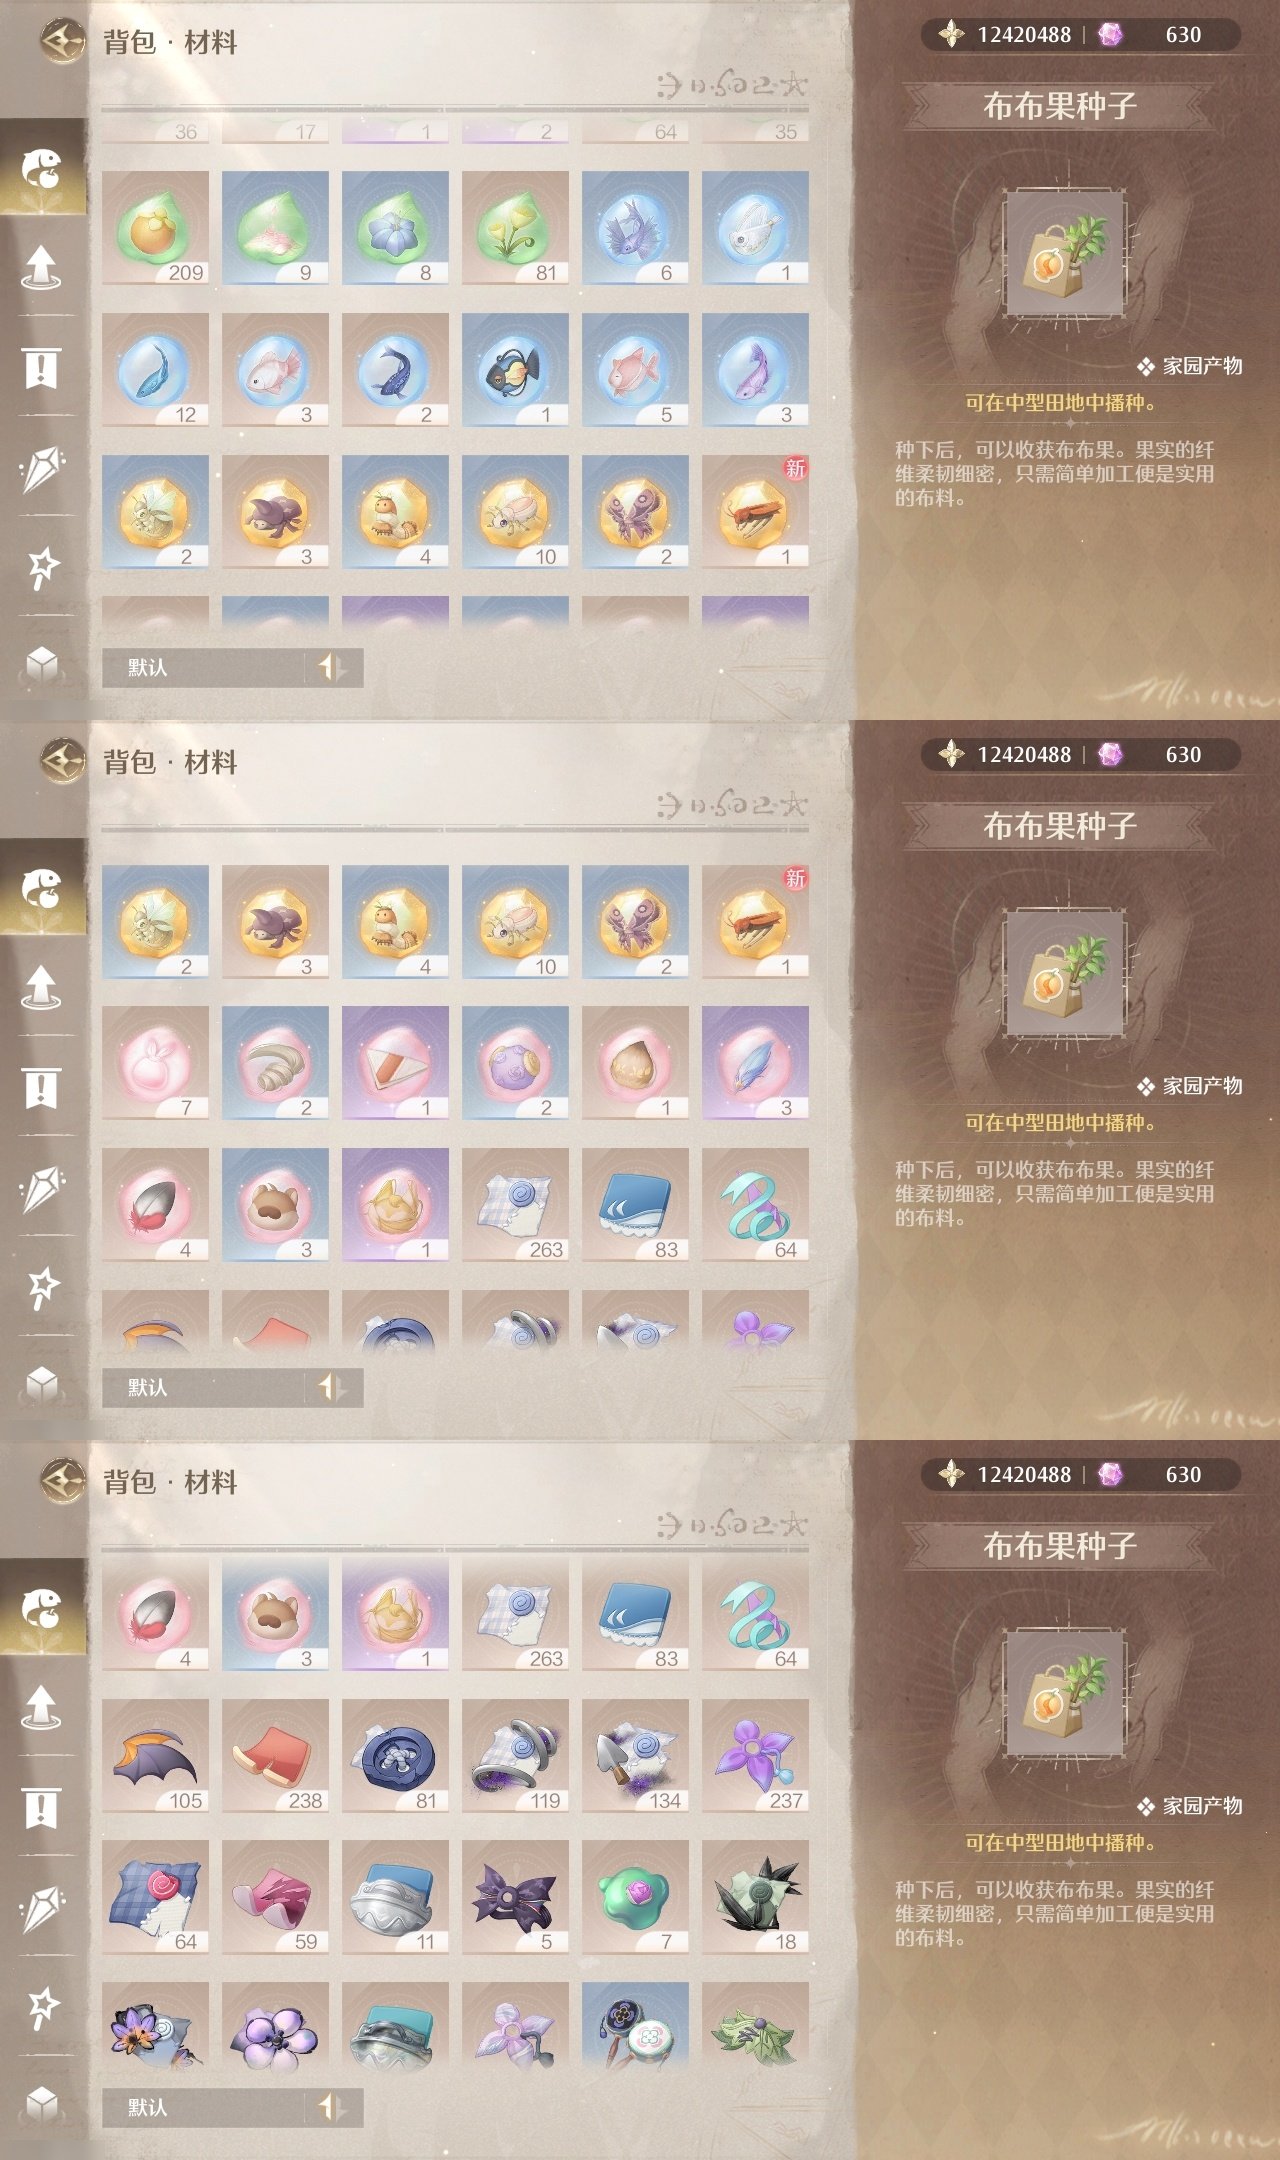Select the pink peach bubble item with 7
This screenshot has height=2160, width=1280.
[x=155, y=1062]
